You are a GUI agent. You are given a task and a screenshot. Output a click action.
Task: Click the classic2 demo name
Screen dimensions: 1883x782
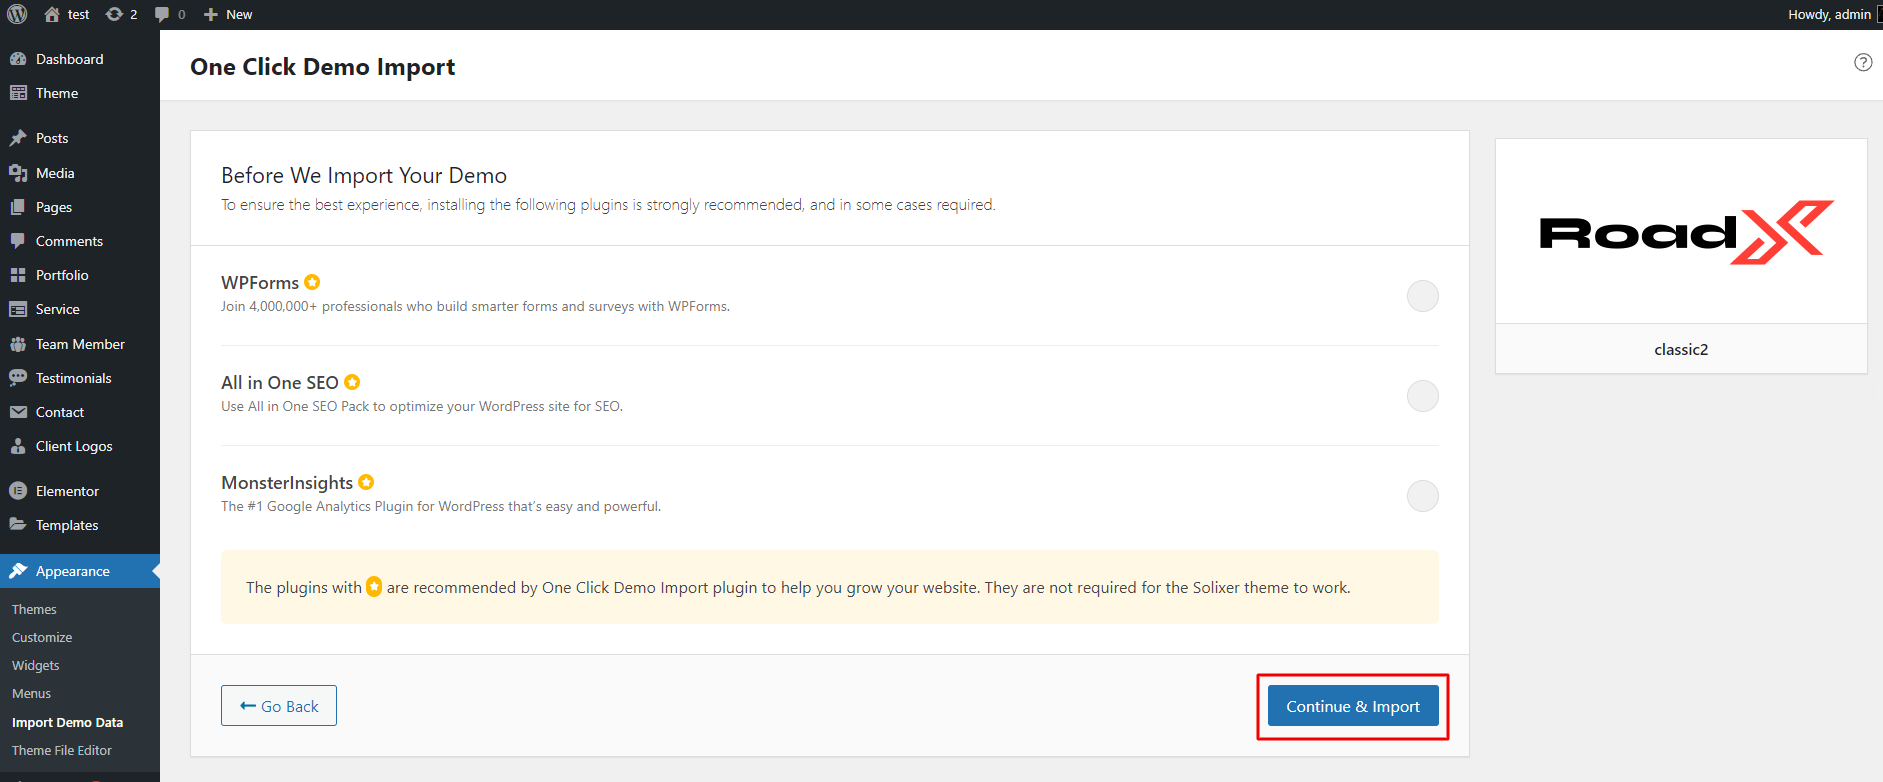point(1681,349)
